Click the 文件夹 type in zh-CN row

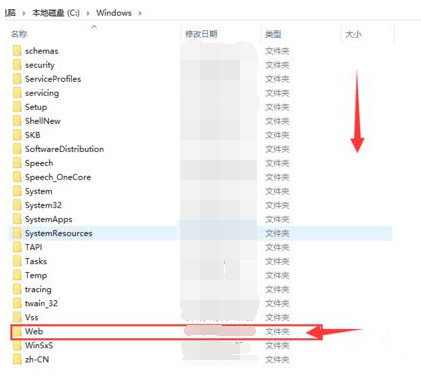point(277,359)
